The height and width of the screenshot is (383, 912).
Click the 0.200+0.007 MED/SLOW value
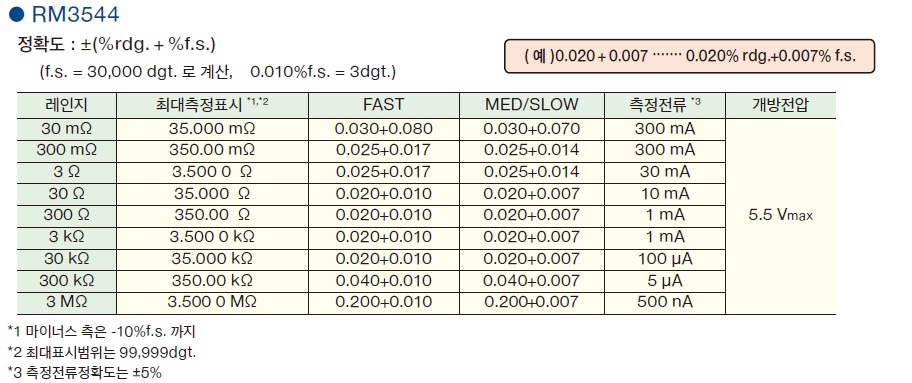tap(532, 302)
